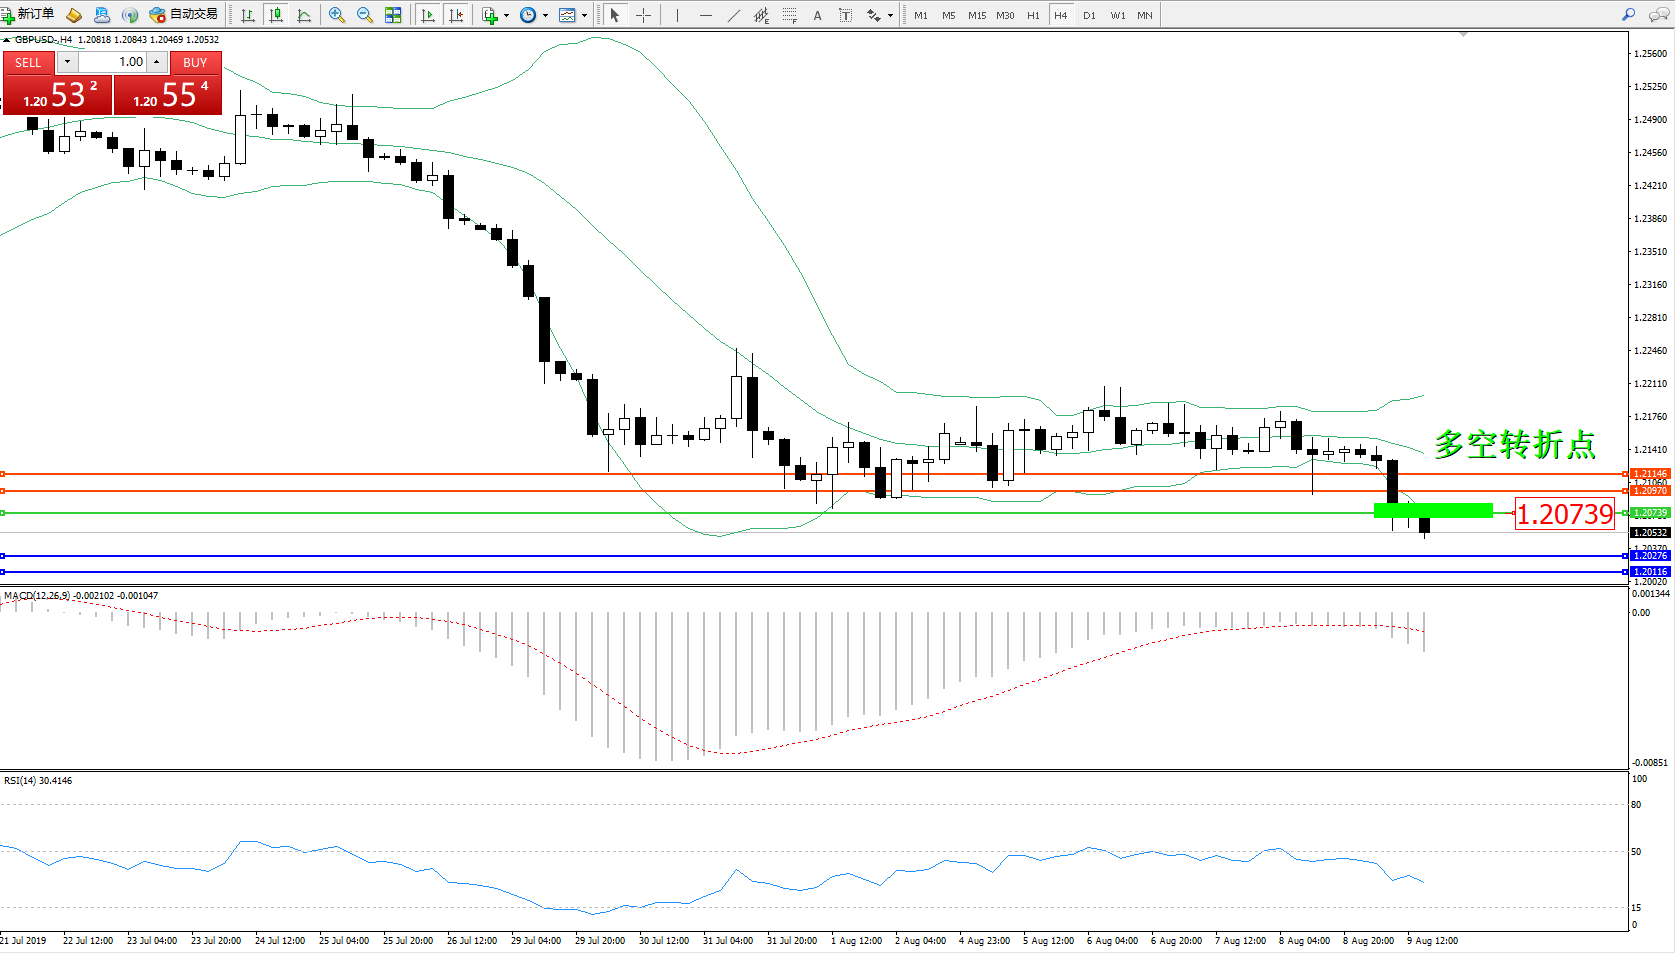1675x954 pixels.
Task: Select the crosshair tool
Action: click(x=643, y=15)
